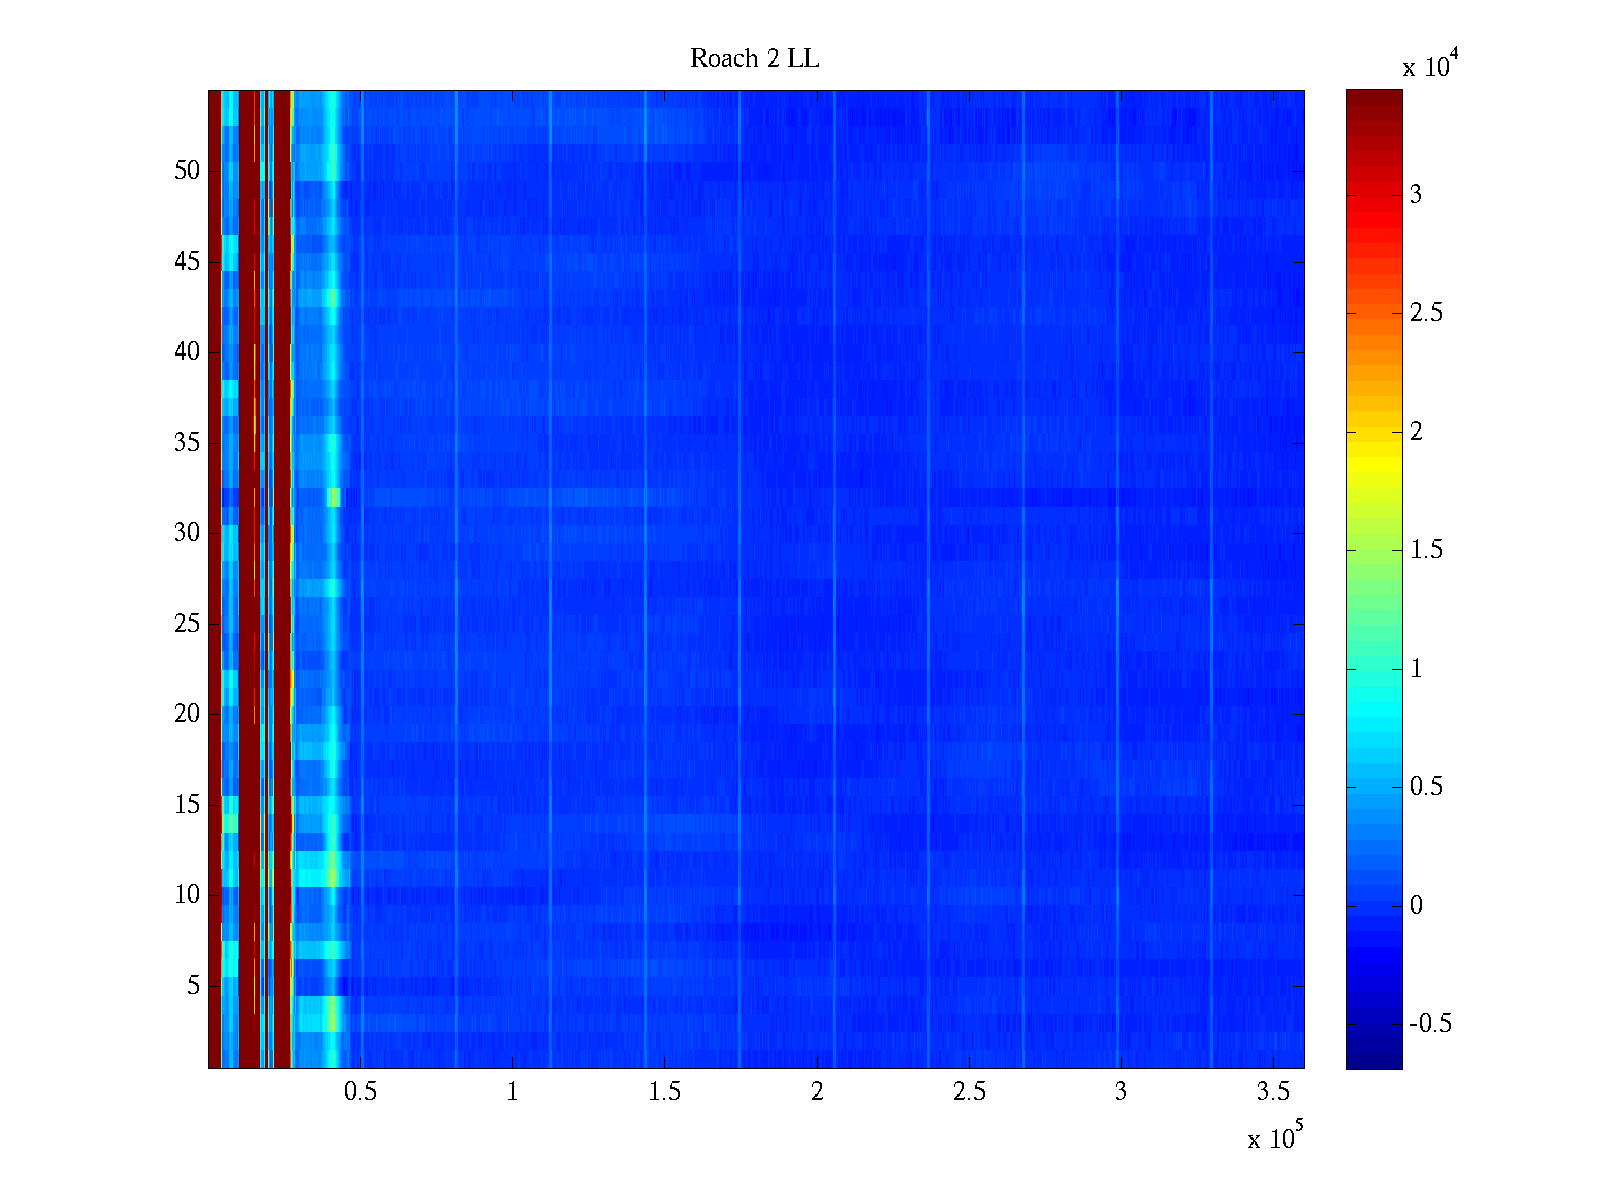Click the plot title "Roach 2 LL"
1600x1200 pixels.
click(x=754, y=59)
